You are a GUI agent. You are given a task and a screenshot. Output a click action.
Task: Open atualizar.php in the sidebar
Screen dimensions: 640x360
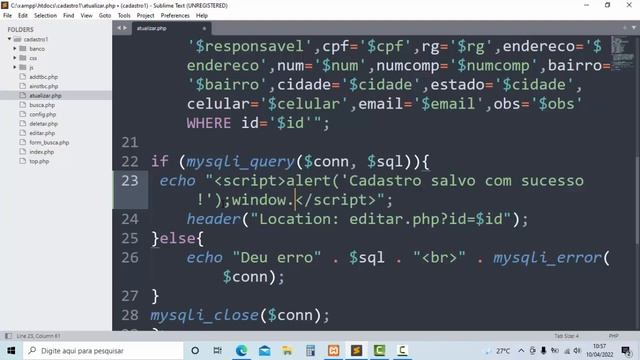45,96
